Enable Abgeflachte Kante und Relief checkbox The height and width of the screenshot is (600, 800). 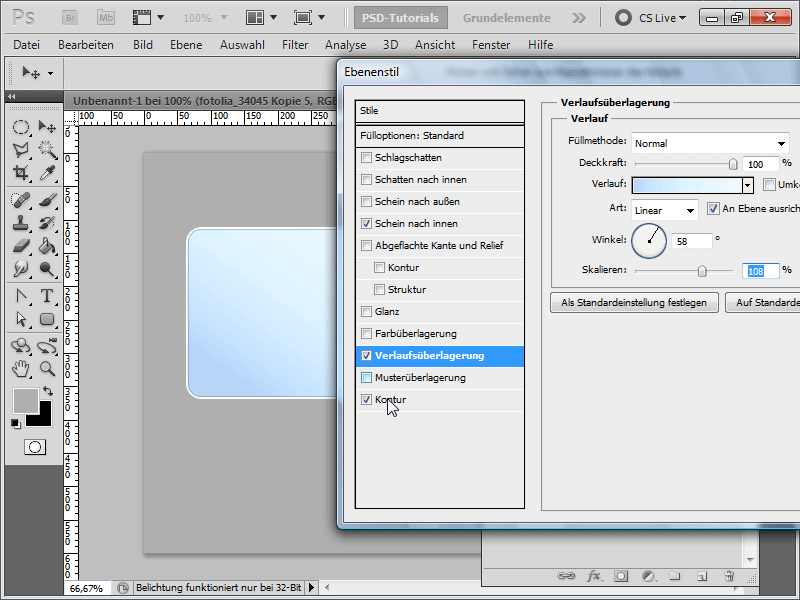(366, 245)
